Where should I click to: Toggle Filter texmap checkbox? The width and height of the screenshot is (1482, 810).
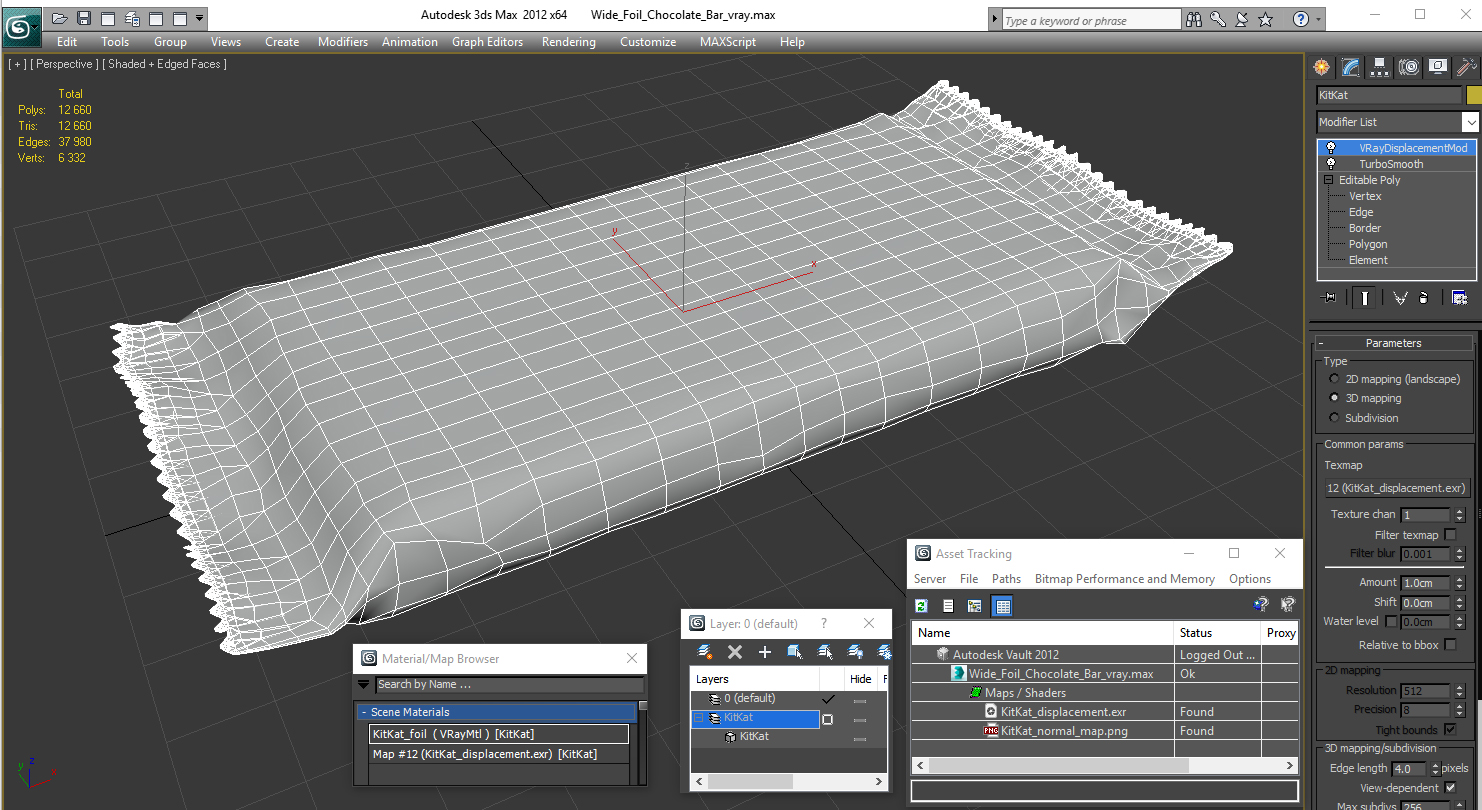[1451, 535]
